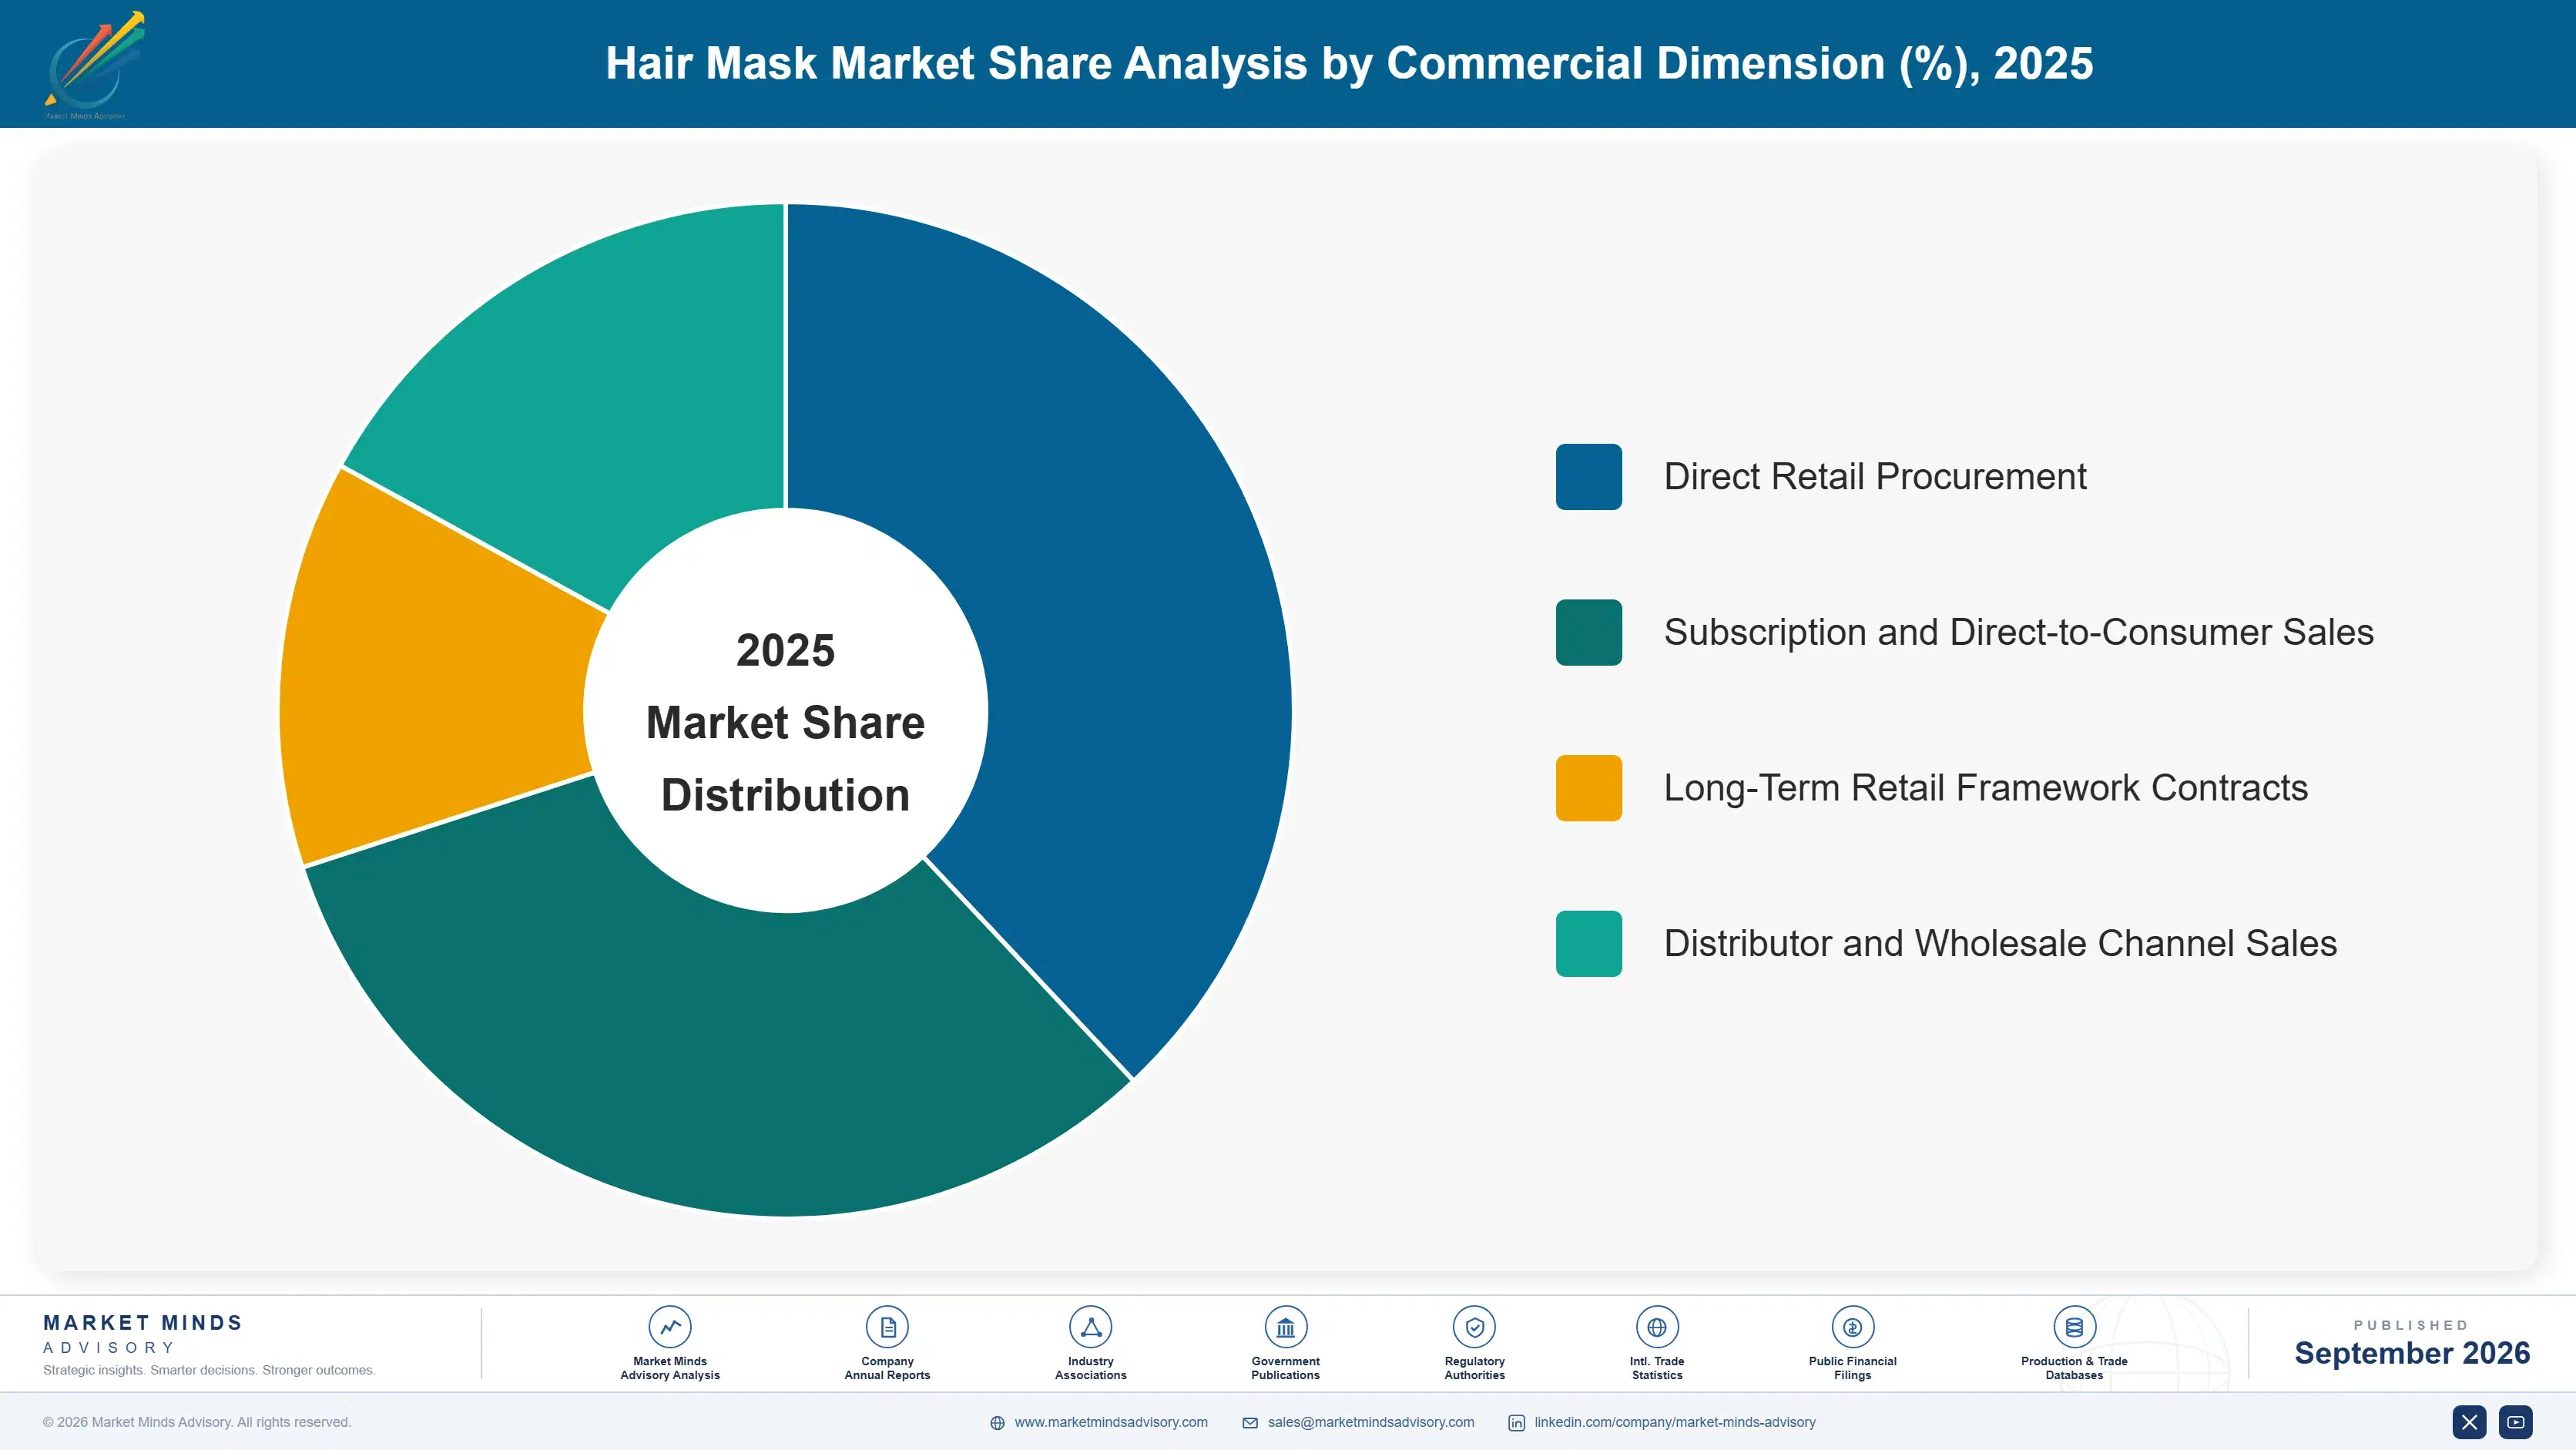Click the Direct Retail Procurement legend label
The image size is (2576, 1450).
coord(1875,477)
